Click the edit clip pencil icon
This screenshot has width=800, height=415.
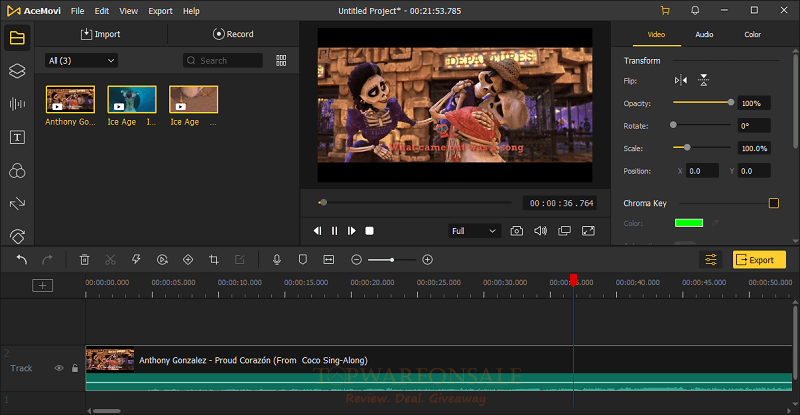[239, 260]
